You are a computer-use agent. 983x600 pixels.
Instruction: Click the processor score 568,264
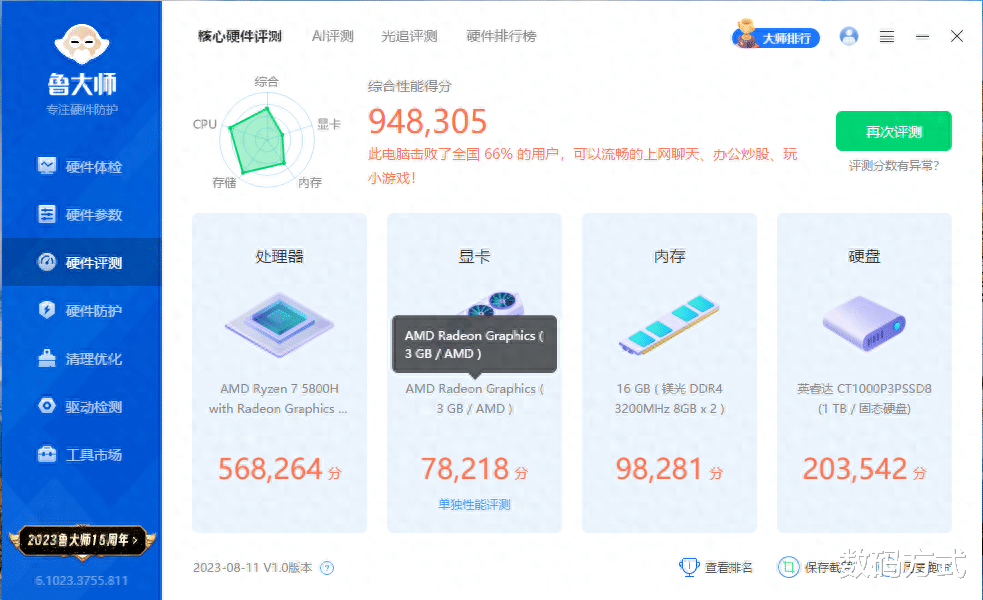270,469
